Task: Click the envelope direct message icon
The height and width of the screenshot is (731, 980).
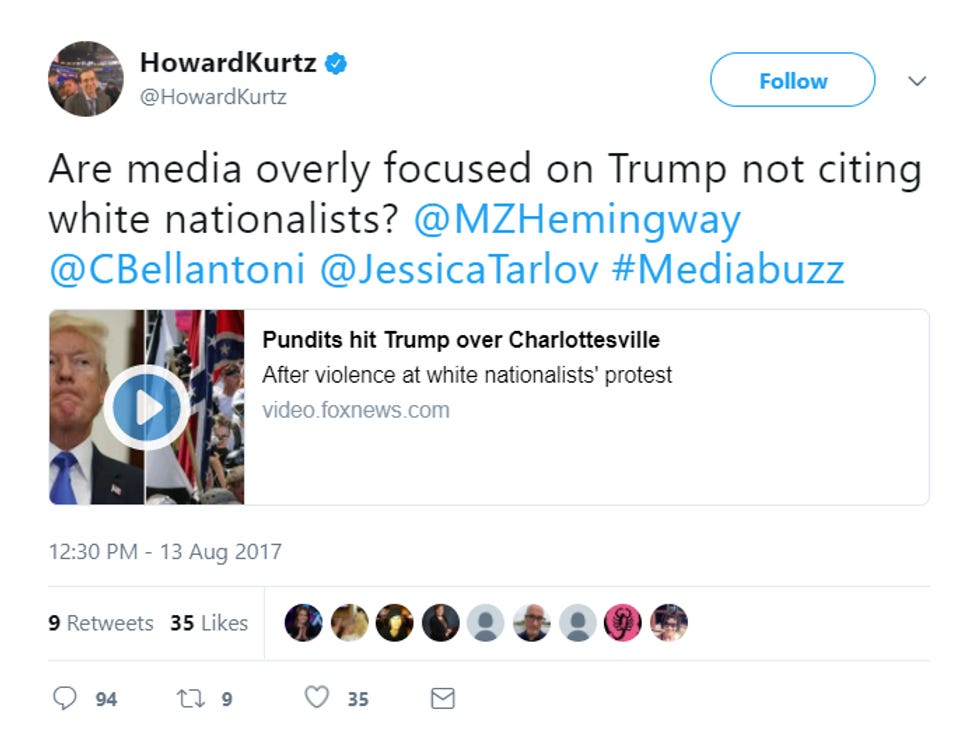Action: pos(442,698)
